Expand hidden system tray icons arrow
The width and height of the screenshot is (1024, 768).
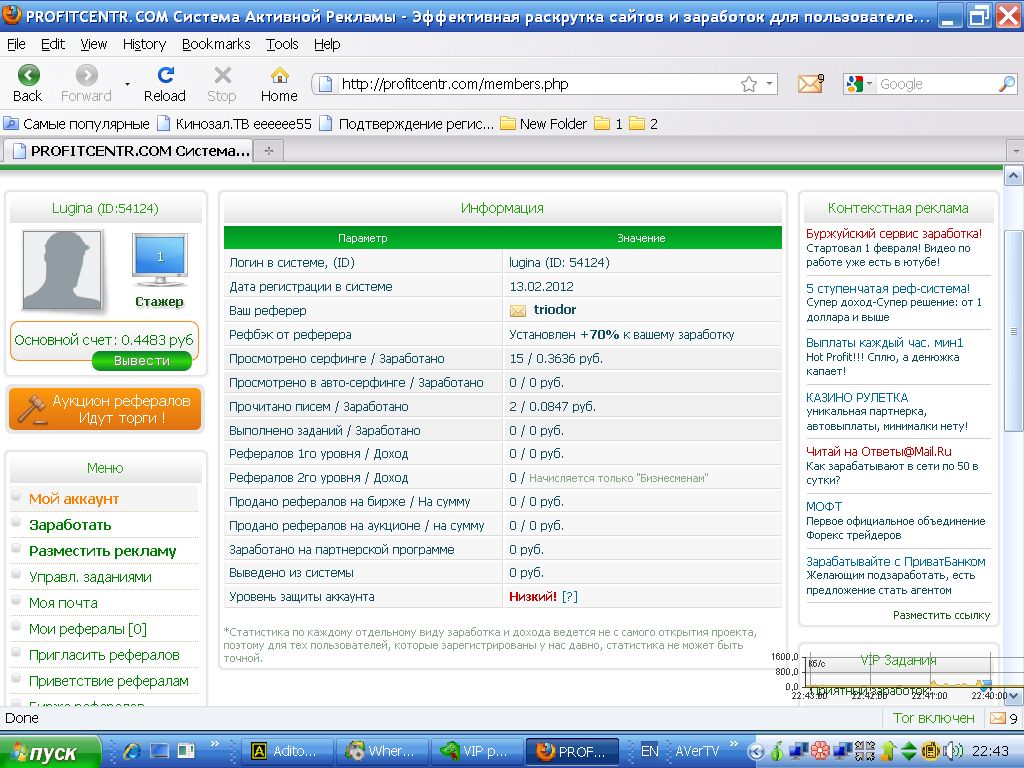756,751
